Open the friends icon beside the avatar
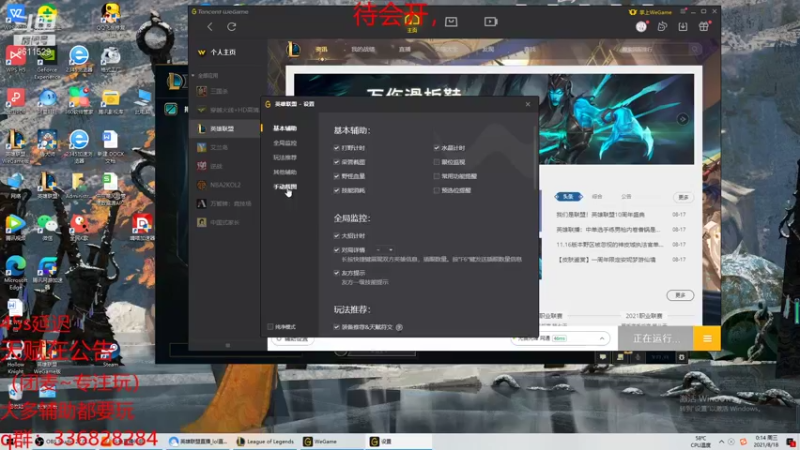The height and width of the screenshot is (450, 800). point(662,27)
